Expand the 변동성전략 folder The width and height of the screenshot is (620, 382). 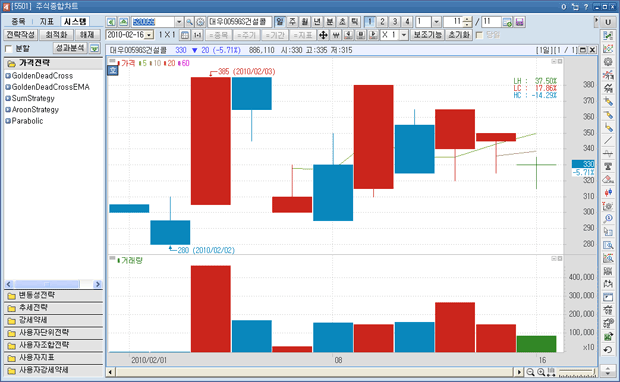[x=53, y=295]
